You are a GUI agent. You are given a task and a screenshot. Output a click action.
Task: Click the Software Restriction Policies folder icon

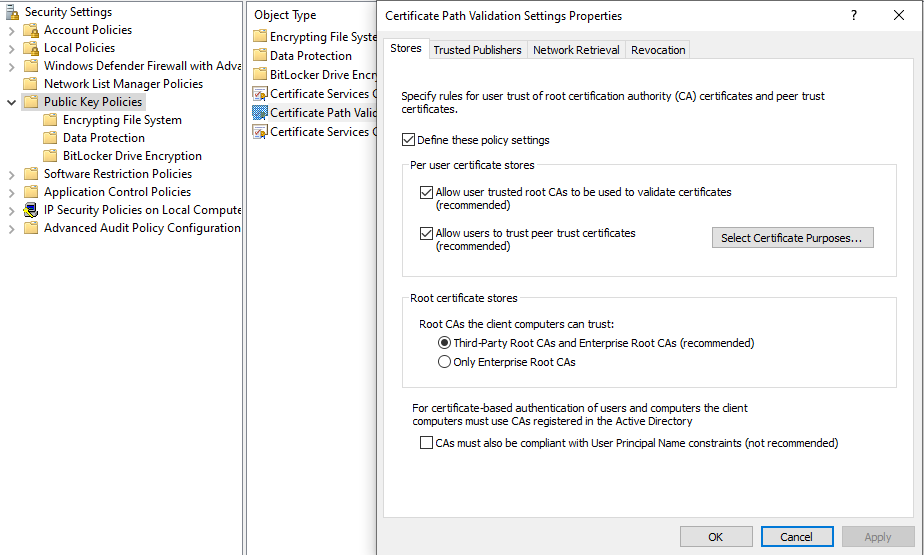pos(31,174)
